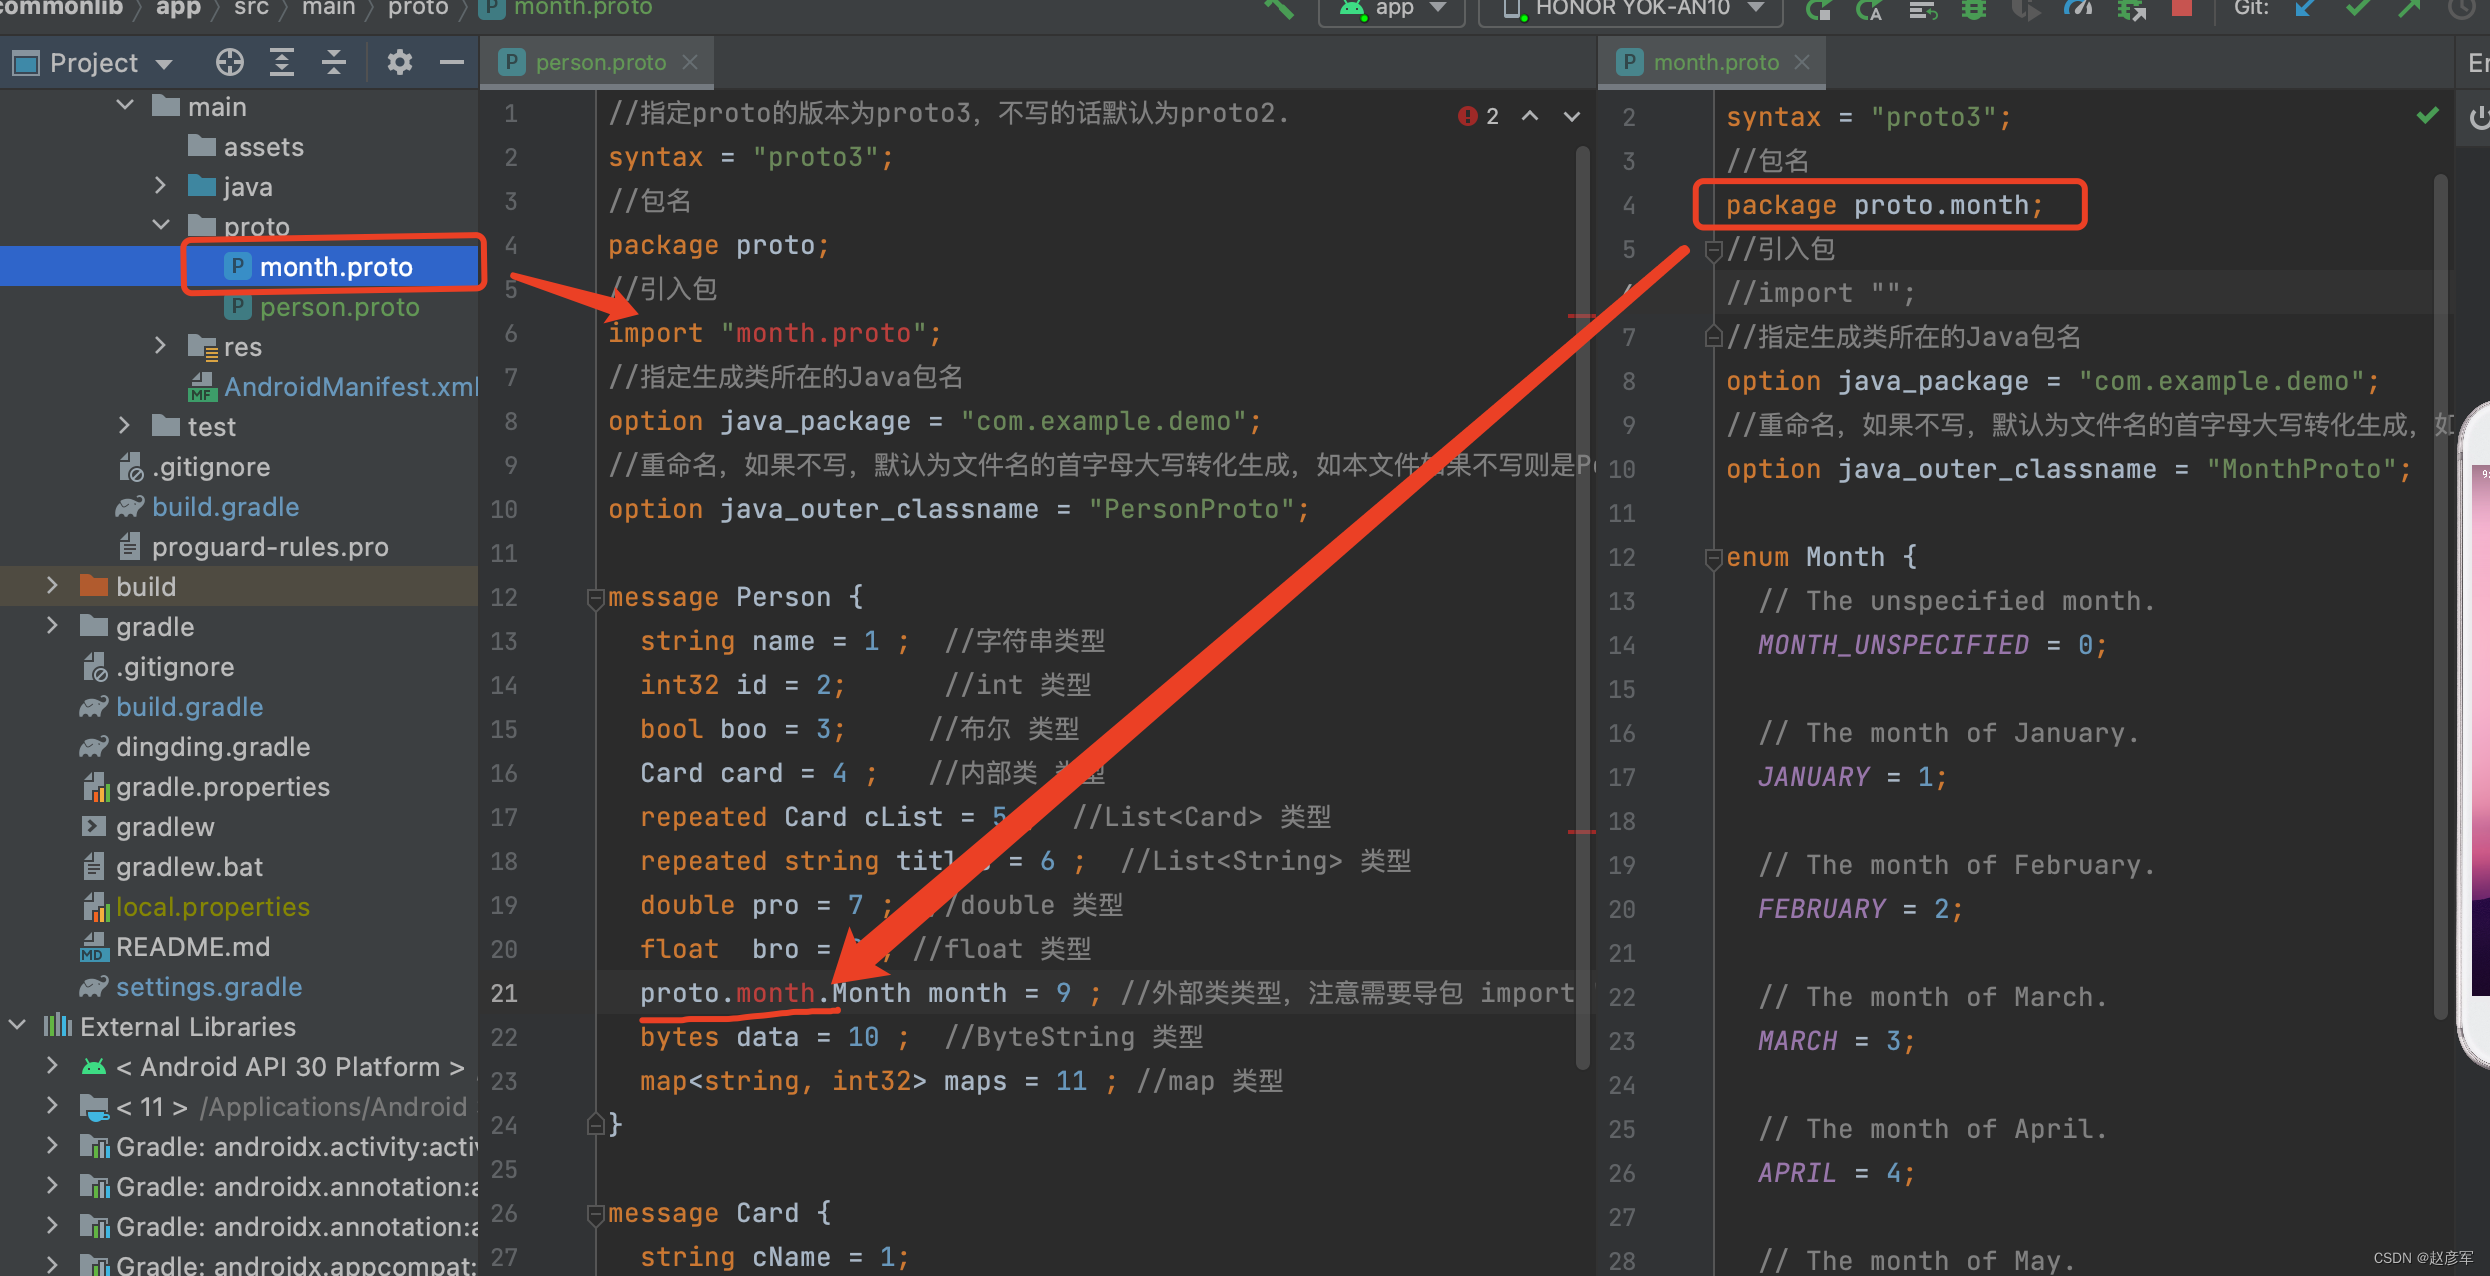Viewport: 2490px width, 1276px height.
Task: Open the Profiler gauge icon
Action: 2077,9
